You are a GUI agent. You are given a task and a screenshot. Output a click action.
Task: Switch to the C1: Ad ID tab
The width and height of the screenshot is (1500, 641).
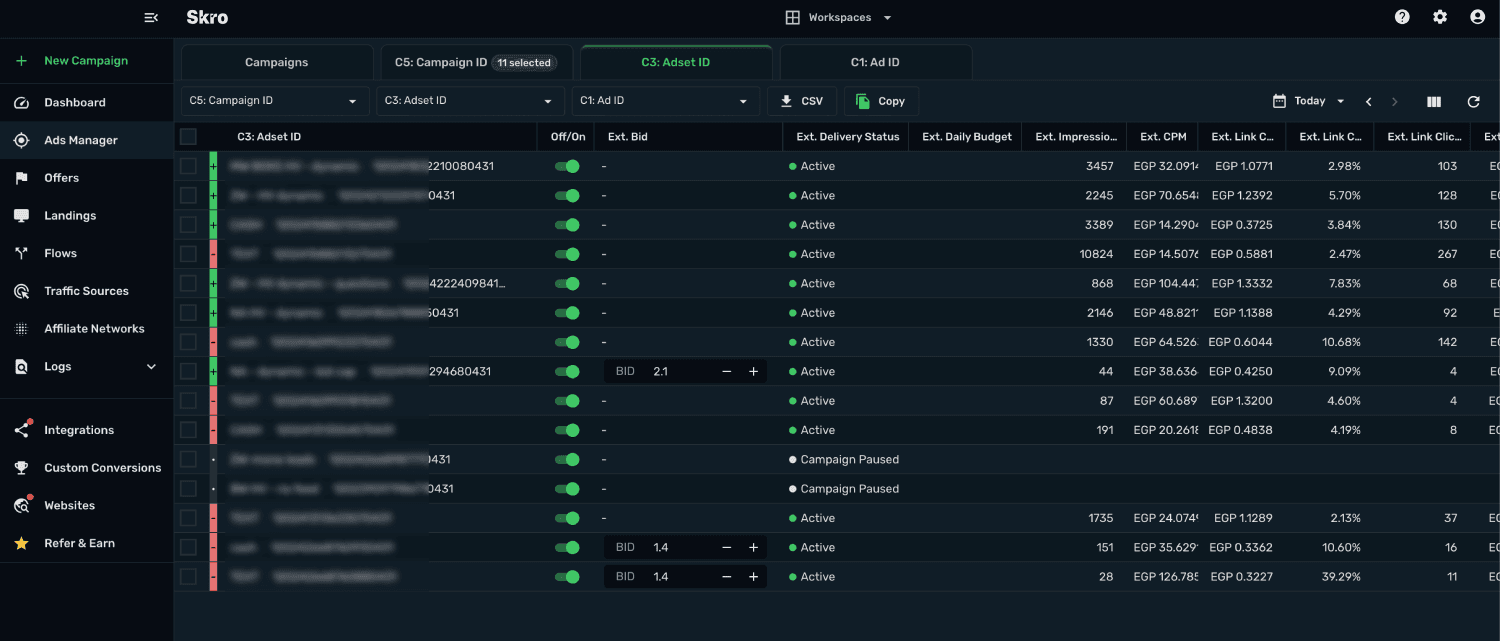[876, 62]
